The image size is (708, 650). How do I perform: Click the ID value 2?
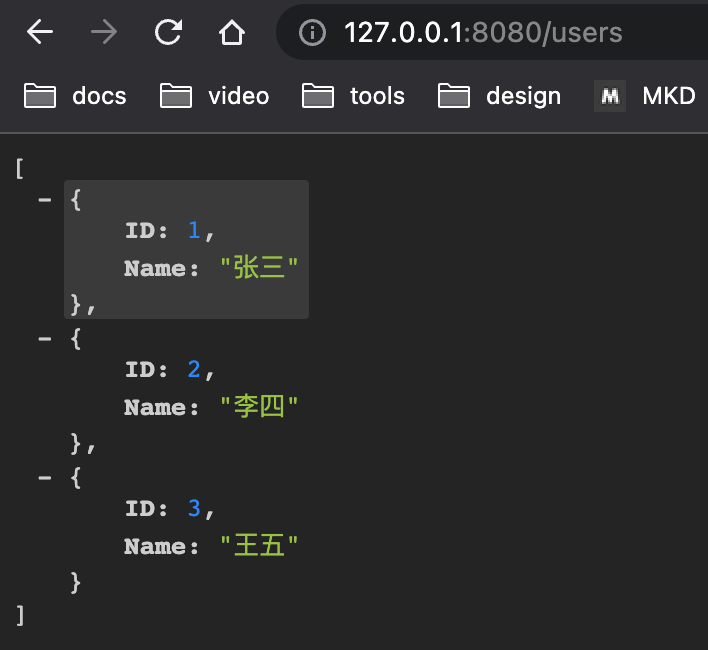194,369
